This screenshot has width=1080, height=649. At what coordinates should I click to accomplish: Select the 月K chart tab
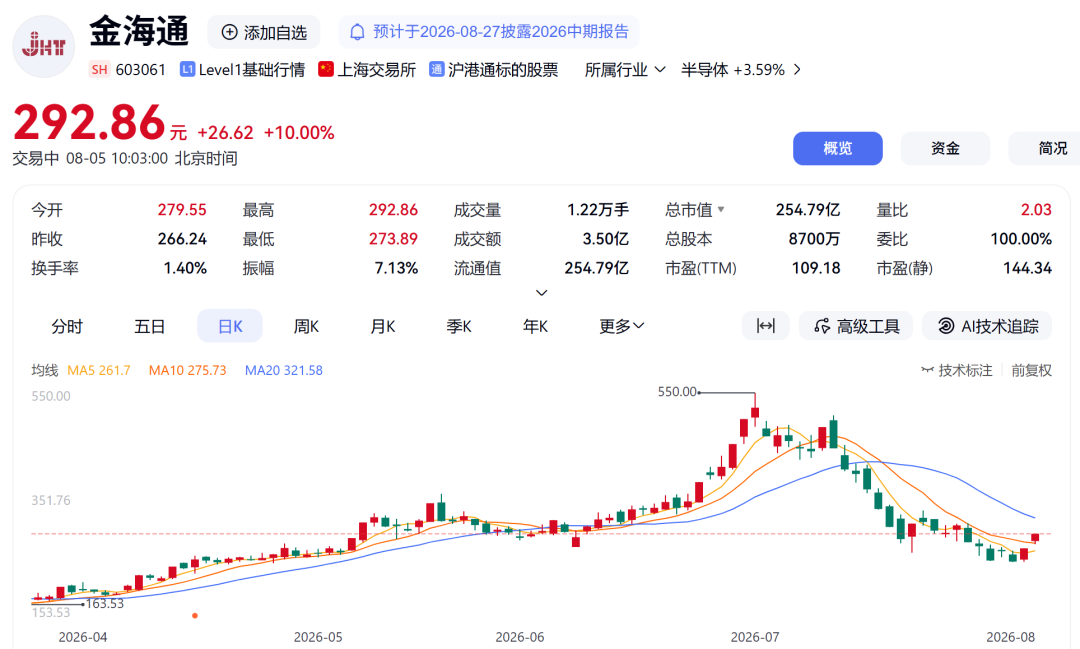click(x=382, y=326)
